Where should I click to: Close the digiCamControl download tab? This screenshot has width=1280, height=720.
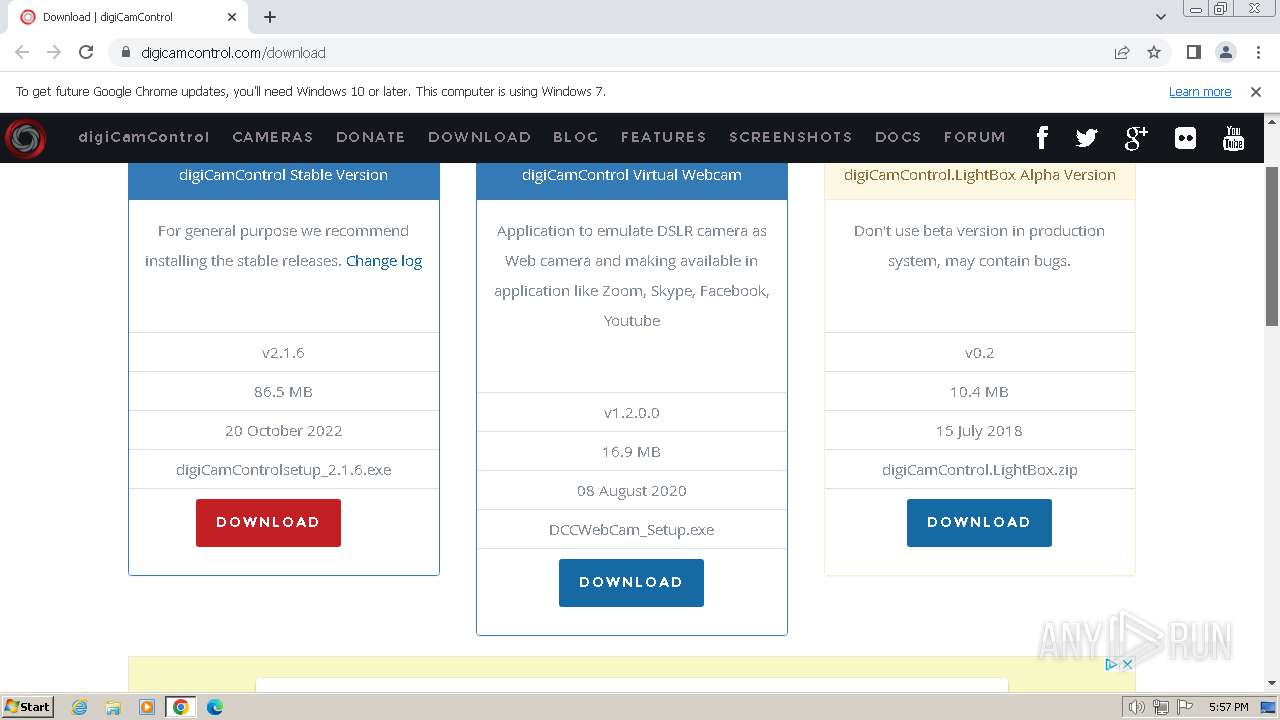tap(232, 17)
